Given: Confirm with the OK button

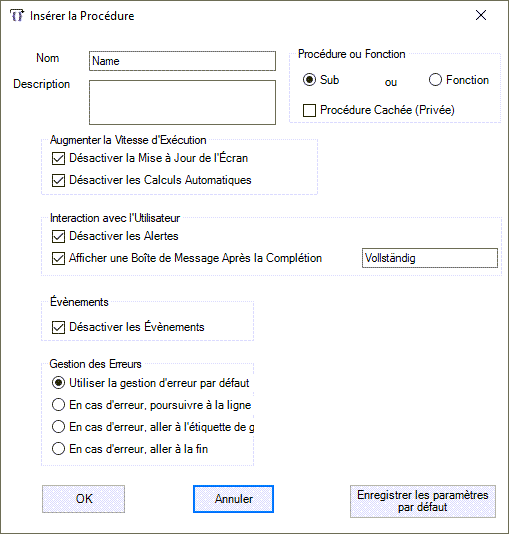Looking at the screenshot, I should [x=83, y=499].
